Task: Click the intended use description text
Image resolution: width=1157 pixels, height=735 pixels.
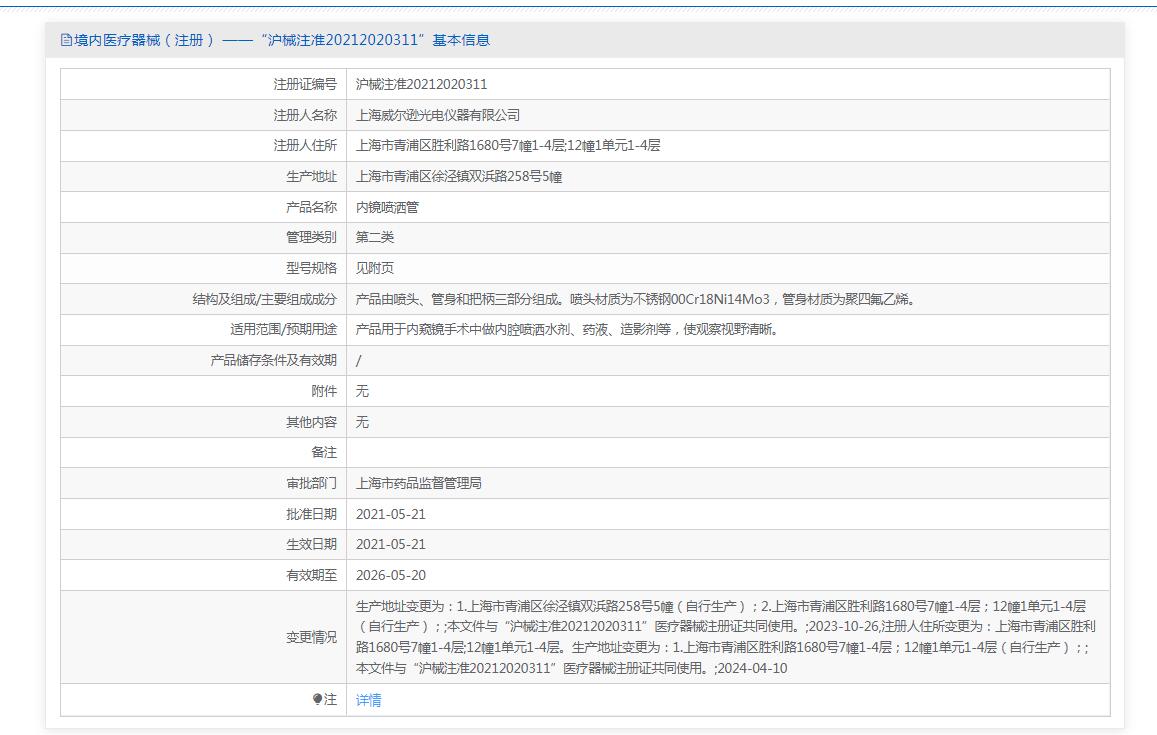Action: (566, 330)
